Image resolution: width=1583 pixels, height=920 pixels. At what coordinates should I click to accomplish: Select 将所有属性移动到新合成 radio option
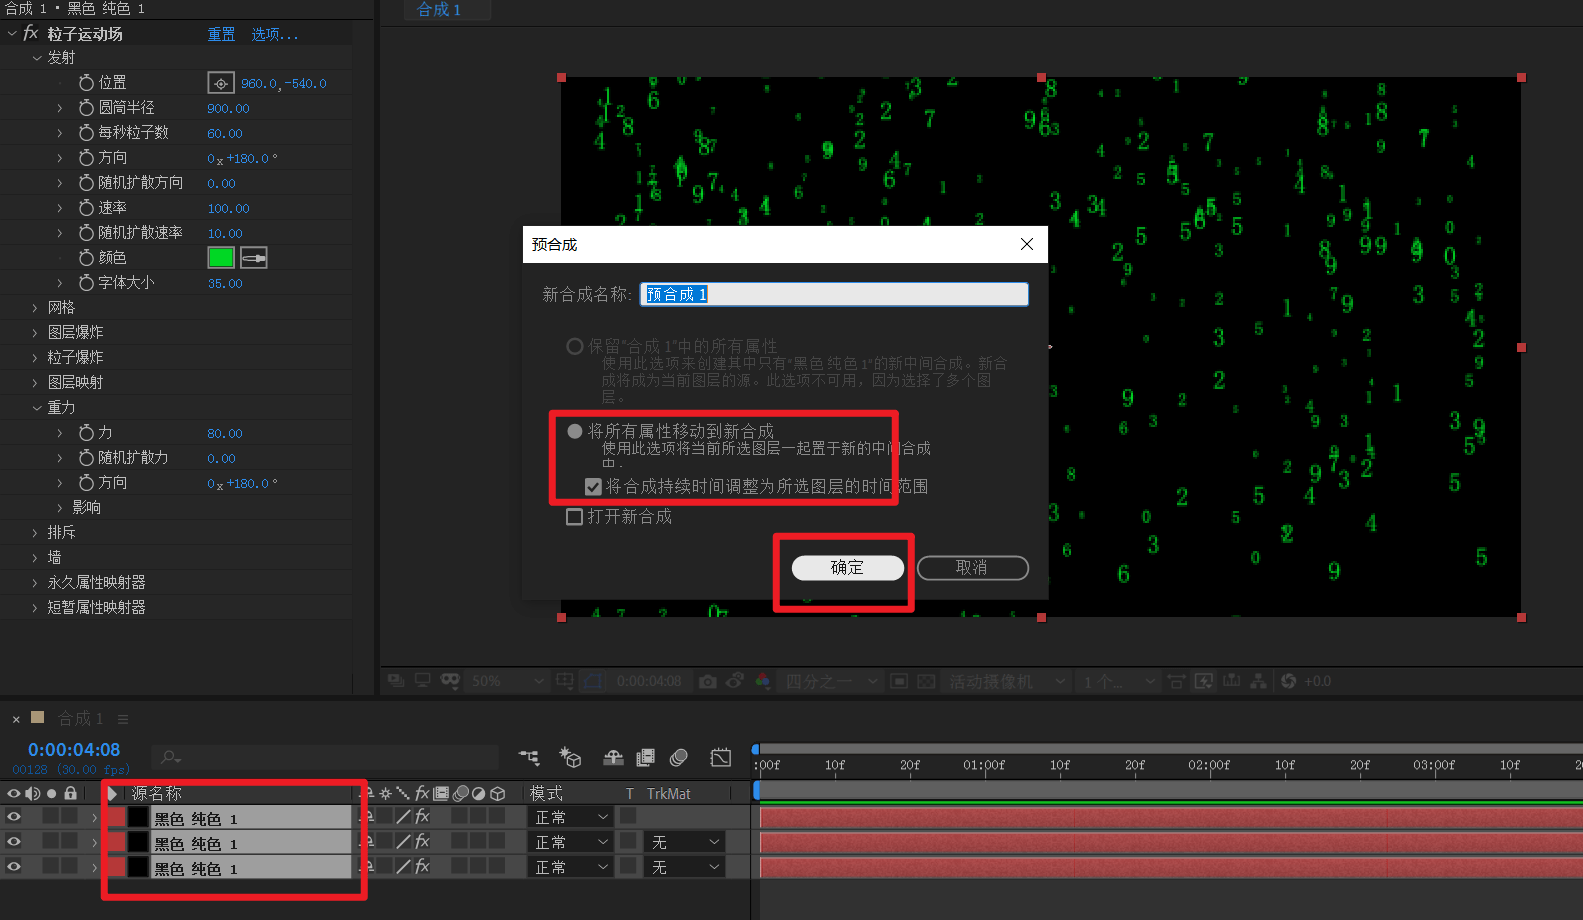pyautogui.click(x=575, y=431)
